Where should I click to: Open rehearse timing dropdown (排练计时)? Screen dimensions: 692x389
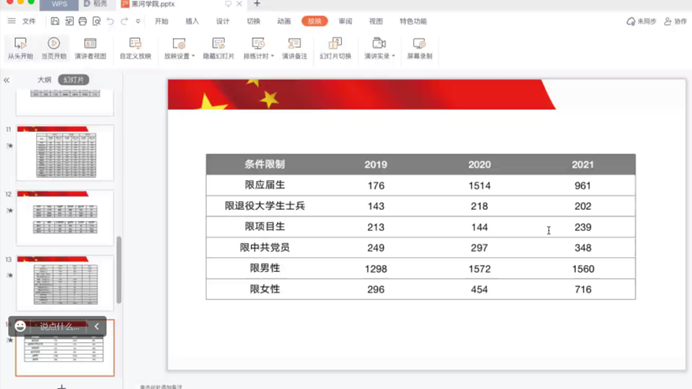click(259, 48)
